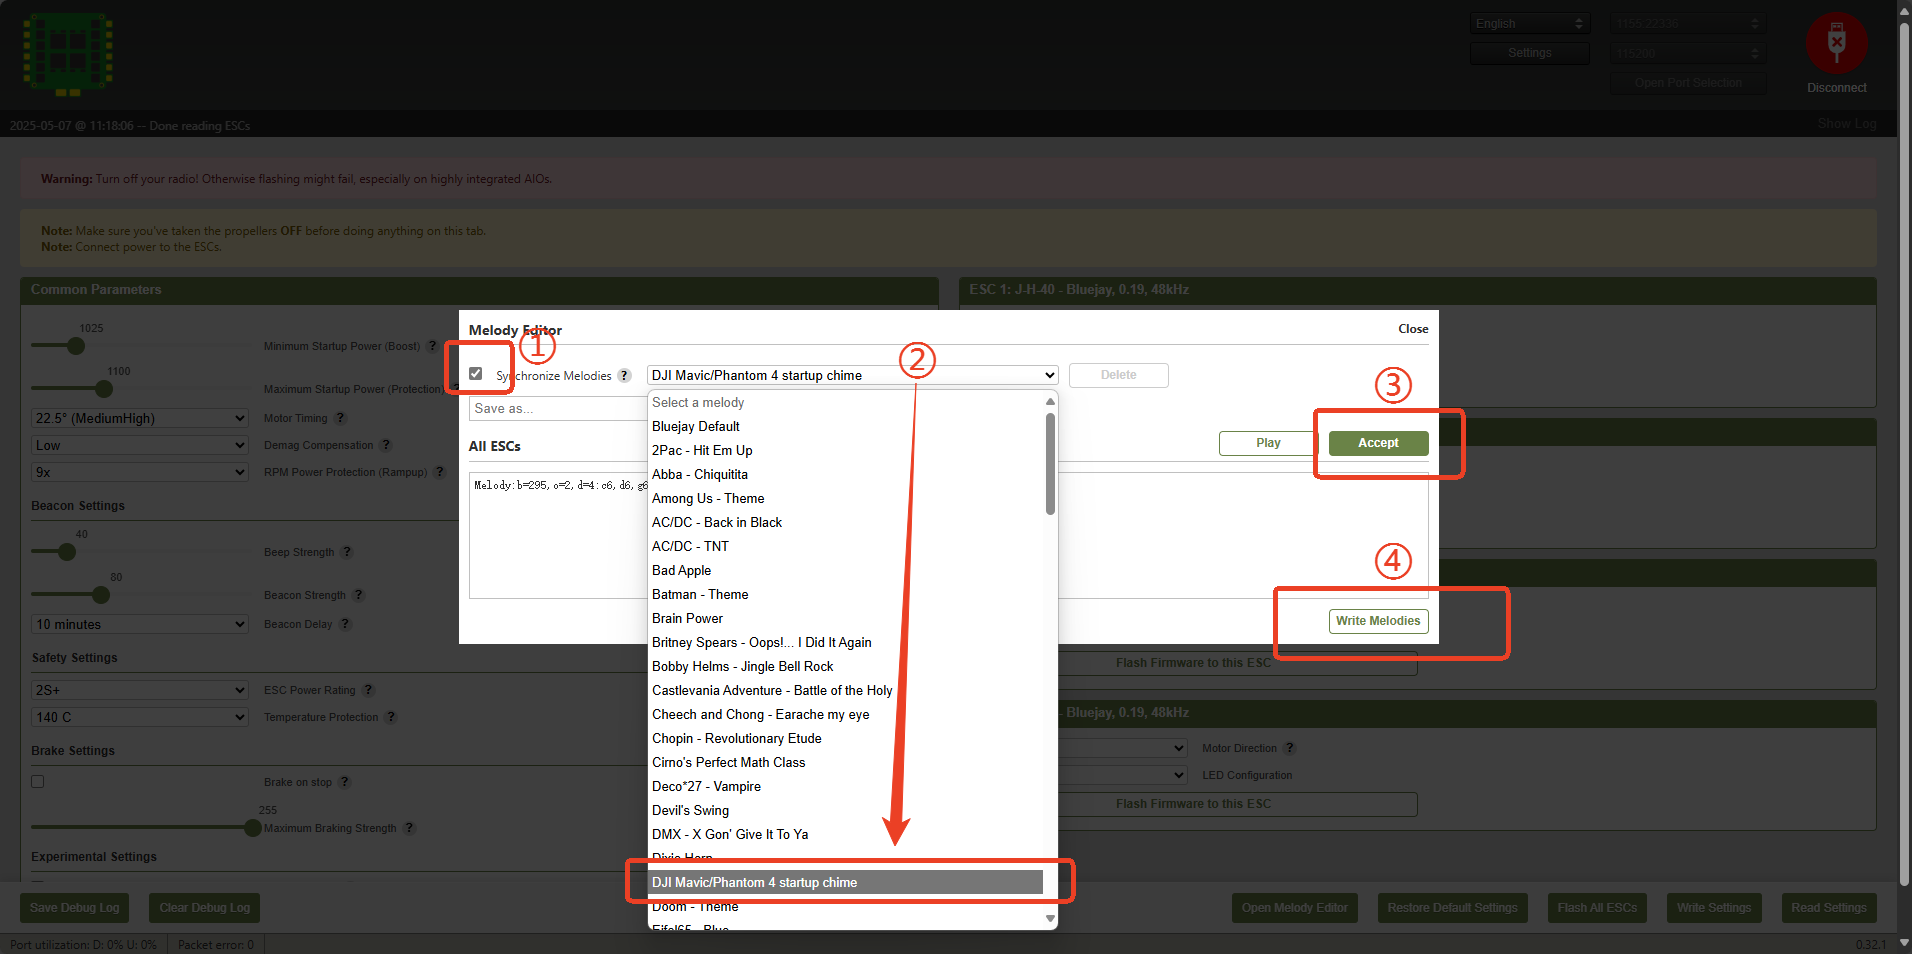Open help icon beside Beacon Strength
This screenshot has height=954, width=1912.
(358, 595)
